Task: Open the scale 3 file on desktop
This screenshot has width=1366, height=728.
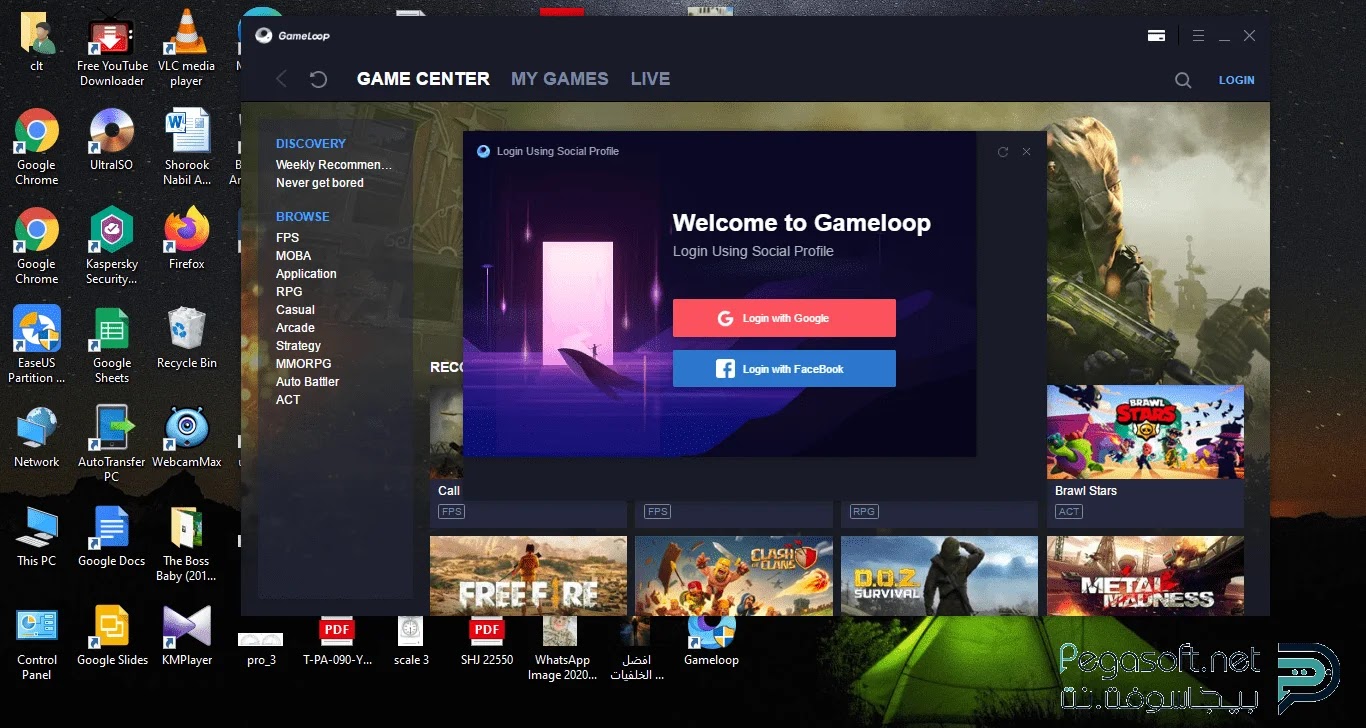Action: [411, 641]
